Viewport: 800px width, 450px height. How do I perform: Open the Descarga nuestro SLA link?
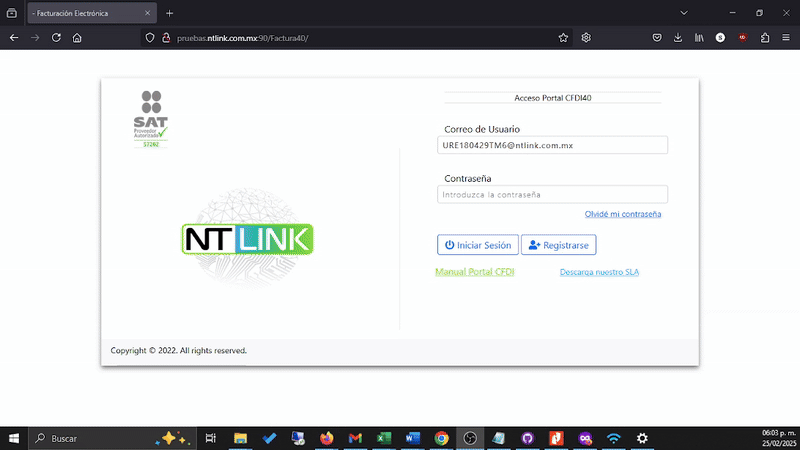coord(599,272)
